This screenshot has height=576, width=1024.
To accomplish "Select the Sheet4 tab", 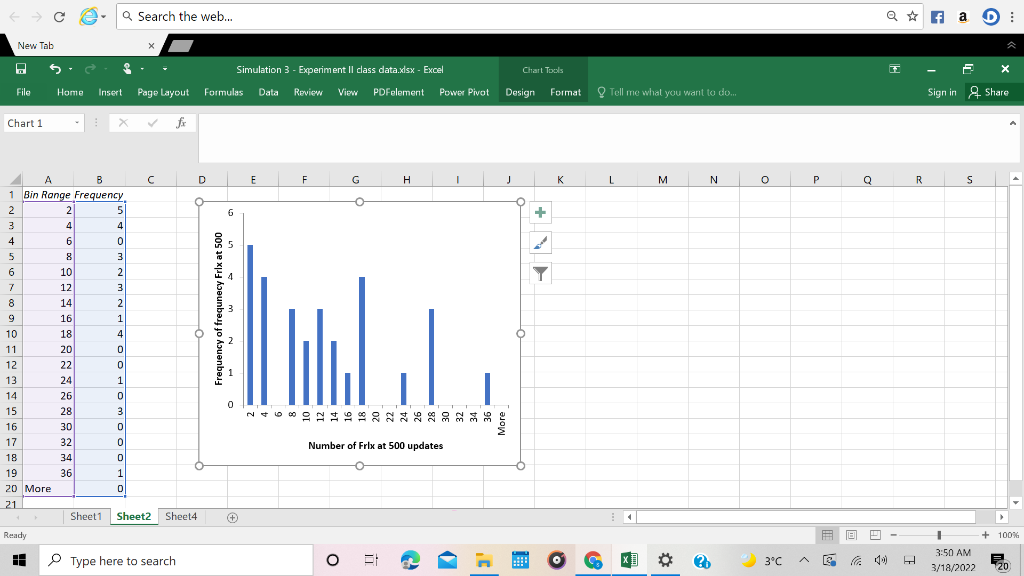I will 181,517.
